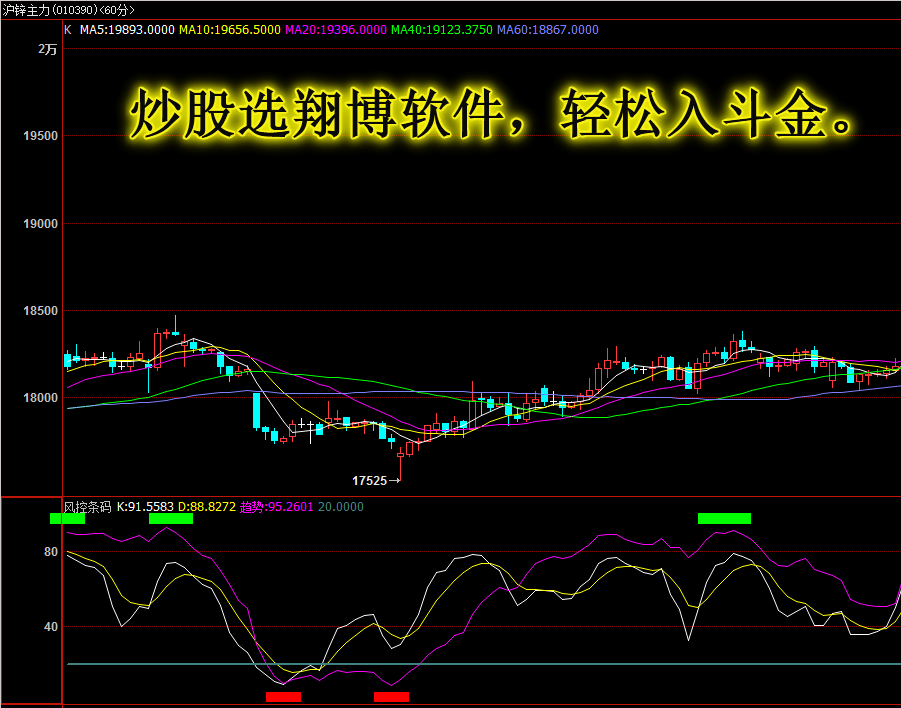Select the 19000 price axis label
The height and width of the screenshot is (708, 901).
[40, 224]
